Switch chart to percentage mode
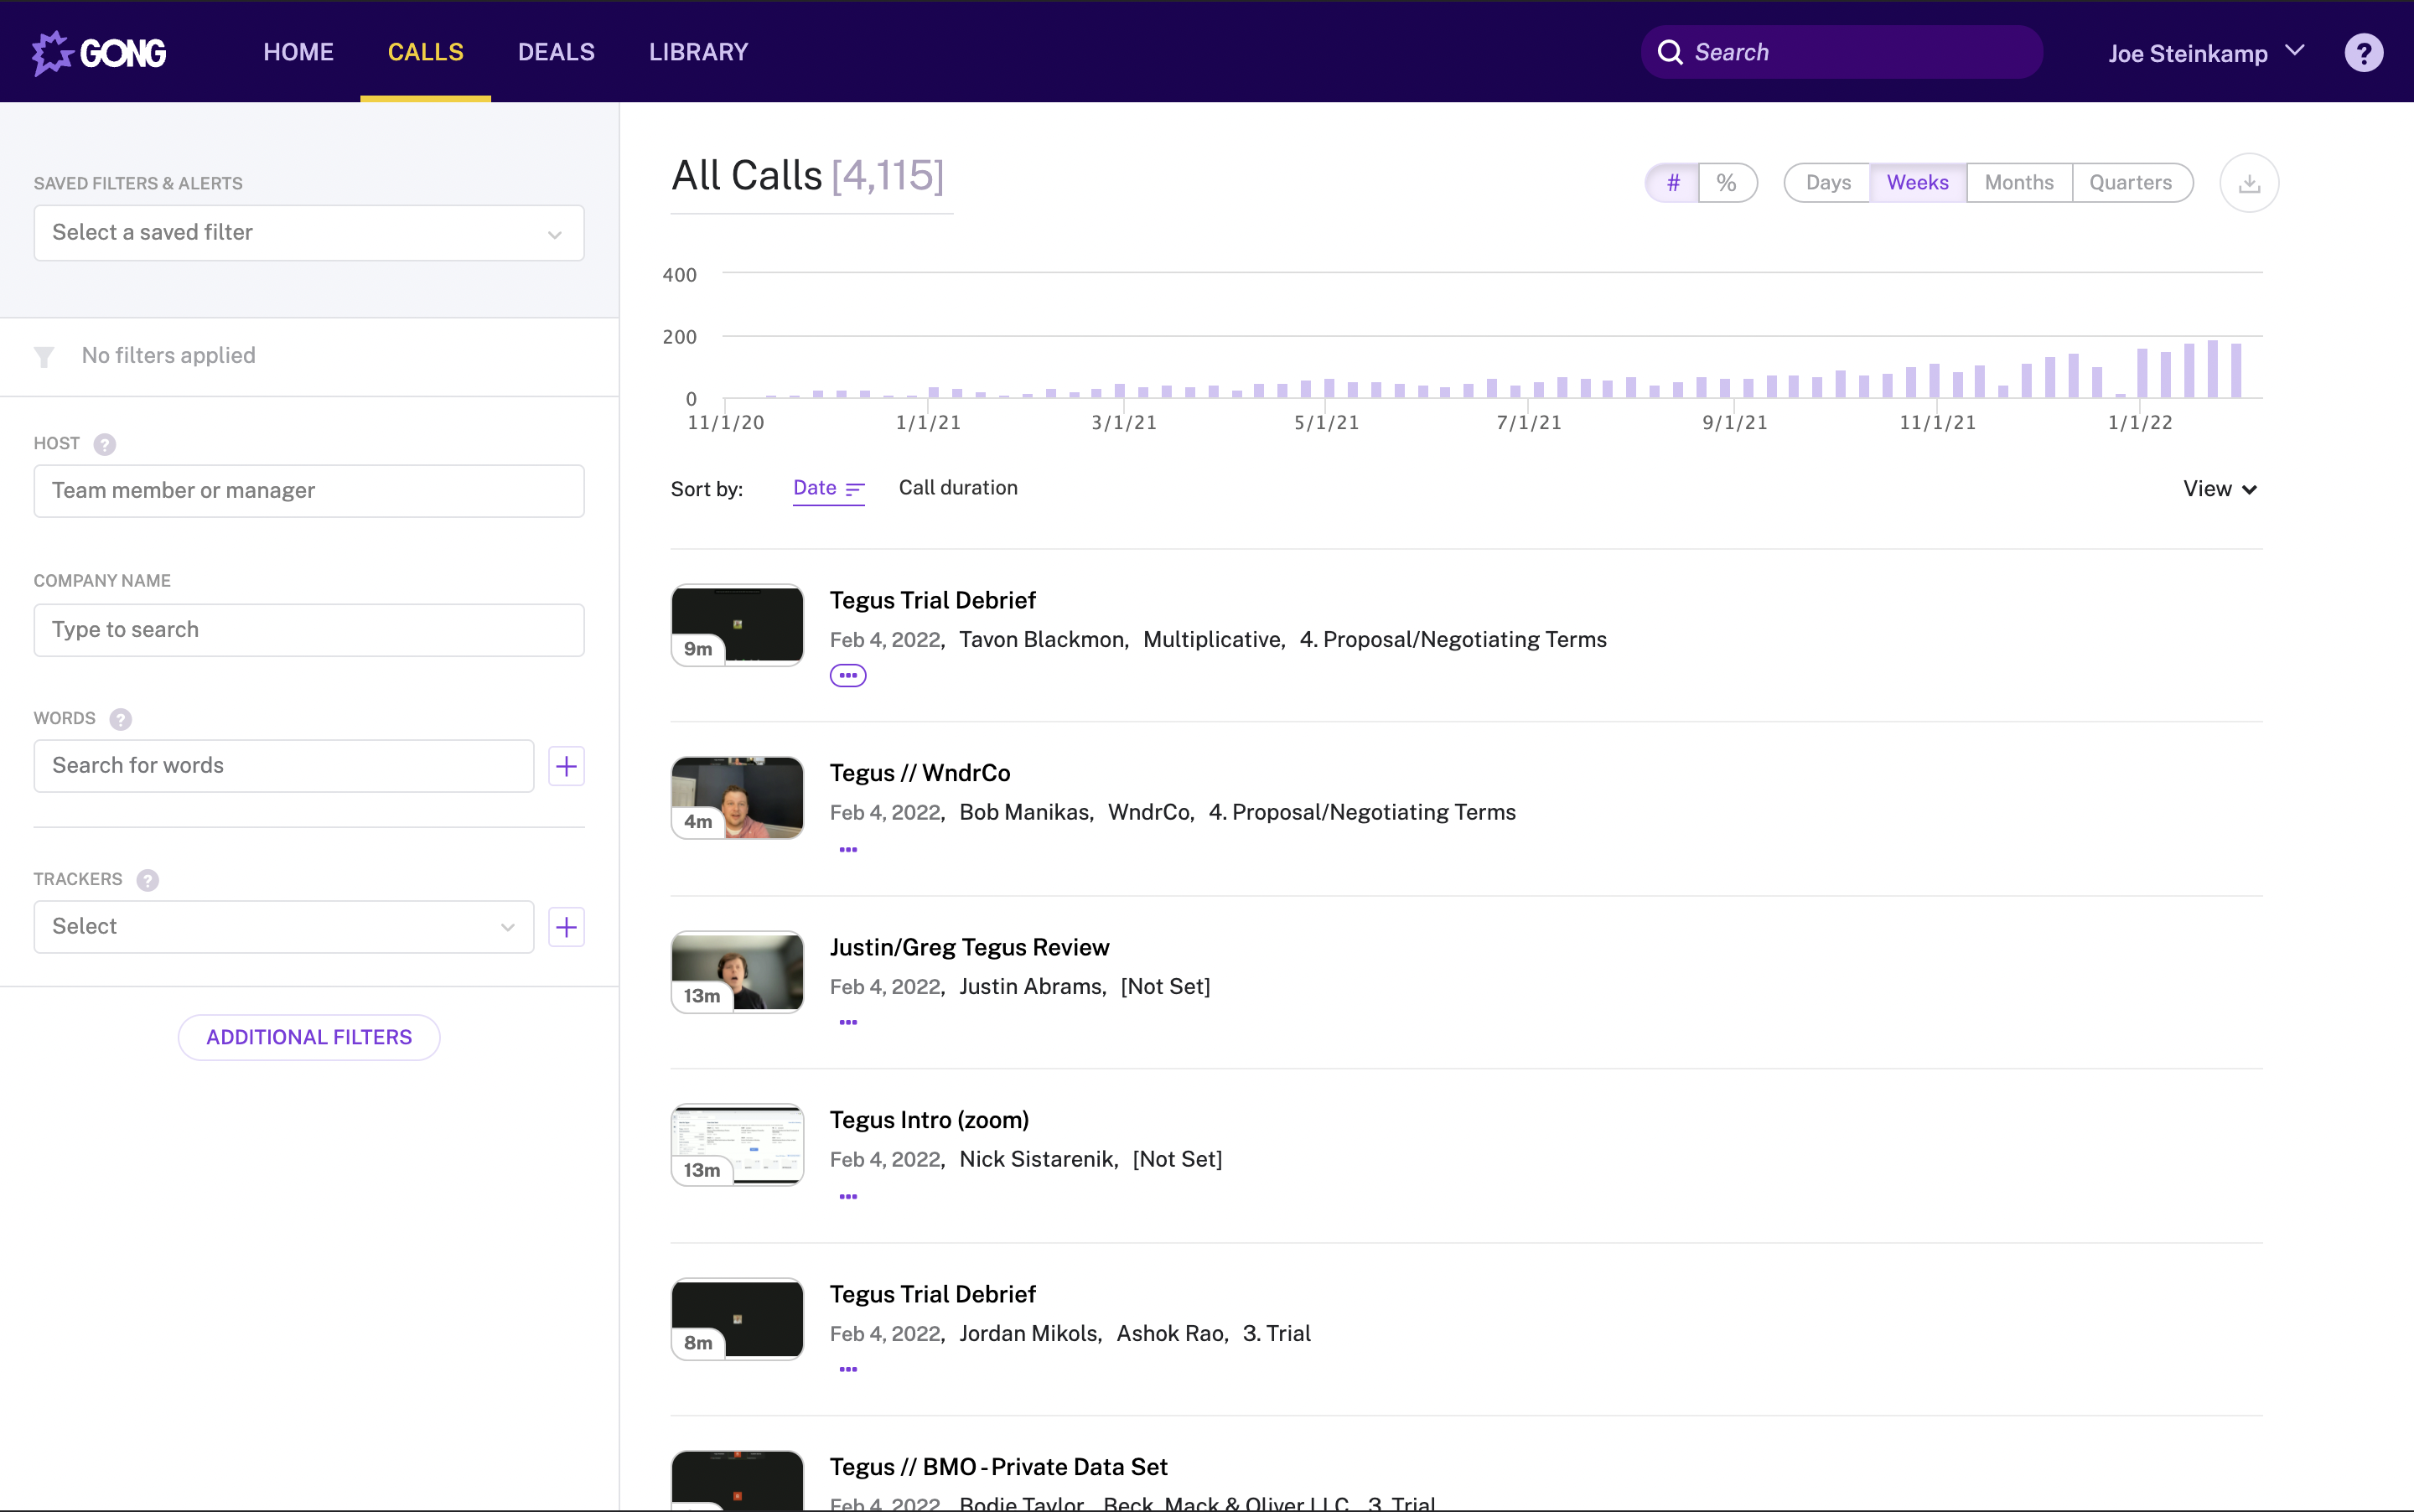Screen dimensions: 2414x1512 coord(1726,183)
